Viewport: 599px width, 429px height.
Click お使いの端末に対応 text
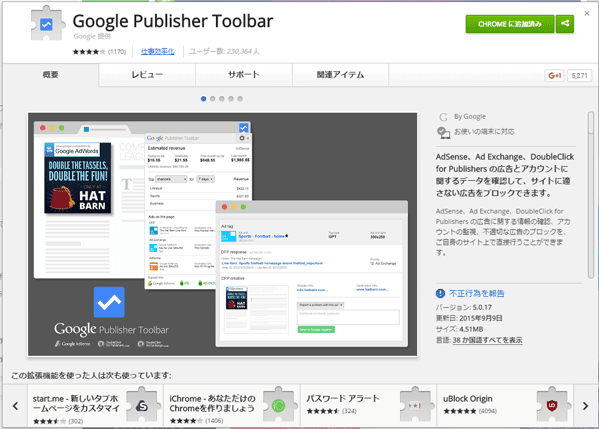(x=484, y=132)
